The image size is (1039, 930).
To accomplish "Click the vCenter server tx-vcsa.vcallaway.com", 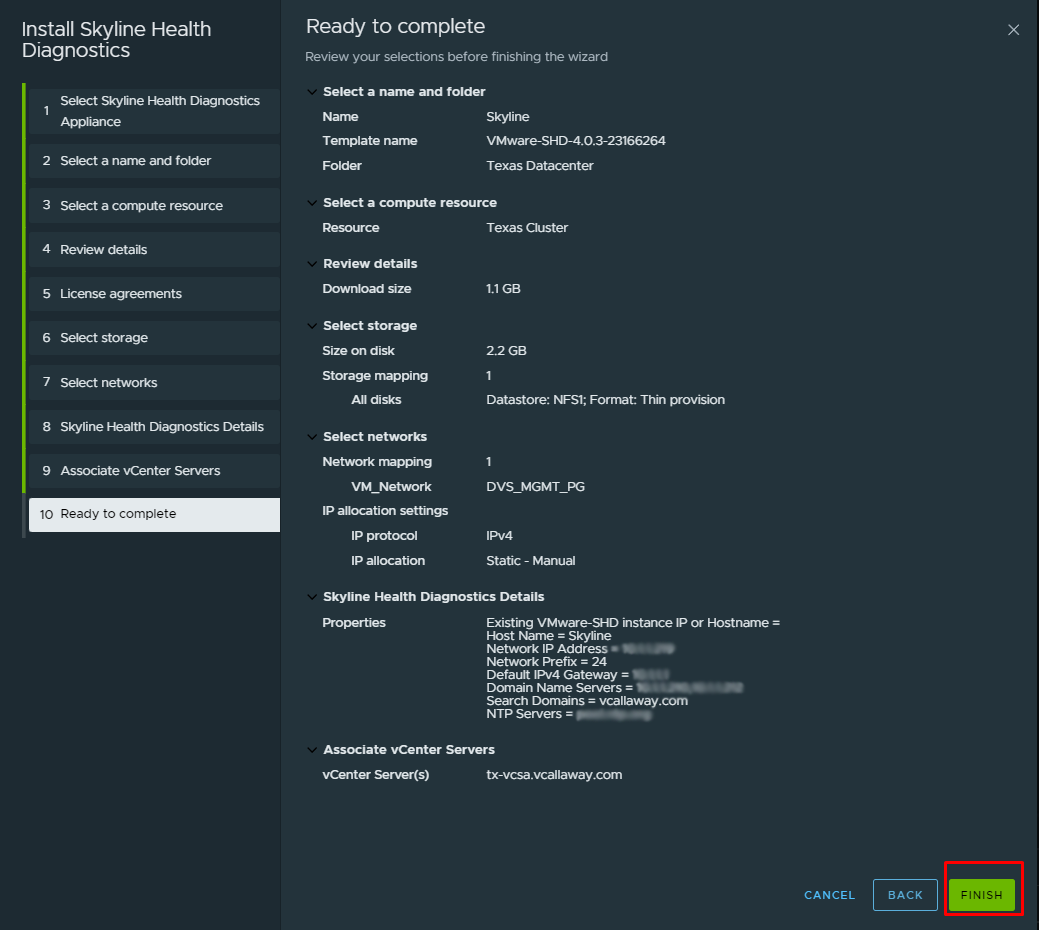I will tap(554, 775).
